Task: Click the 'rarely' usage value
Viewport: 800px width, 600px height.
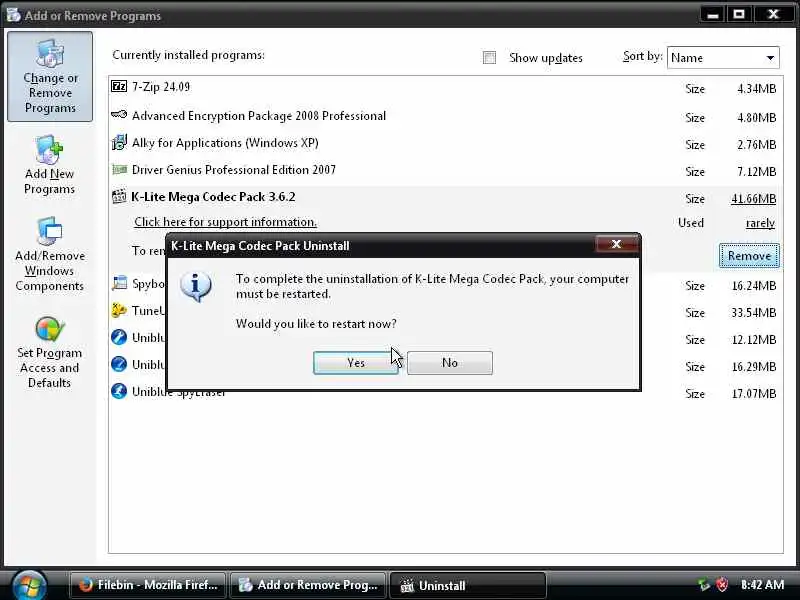Action: [x=760, y=223]
